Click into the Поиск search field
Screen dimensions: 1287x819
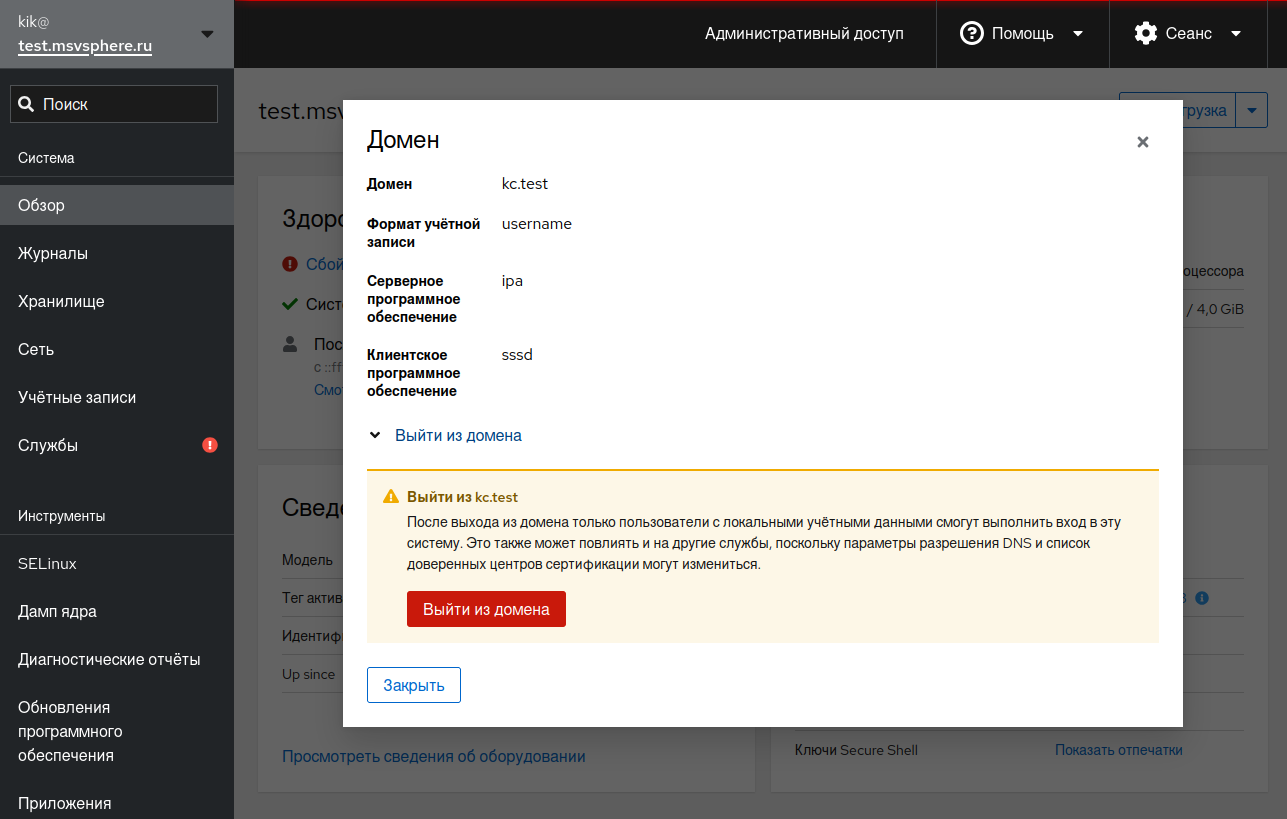pos(125,104)
